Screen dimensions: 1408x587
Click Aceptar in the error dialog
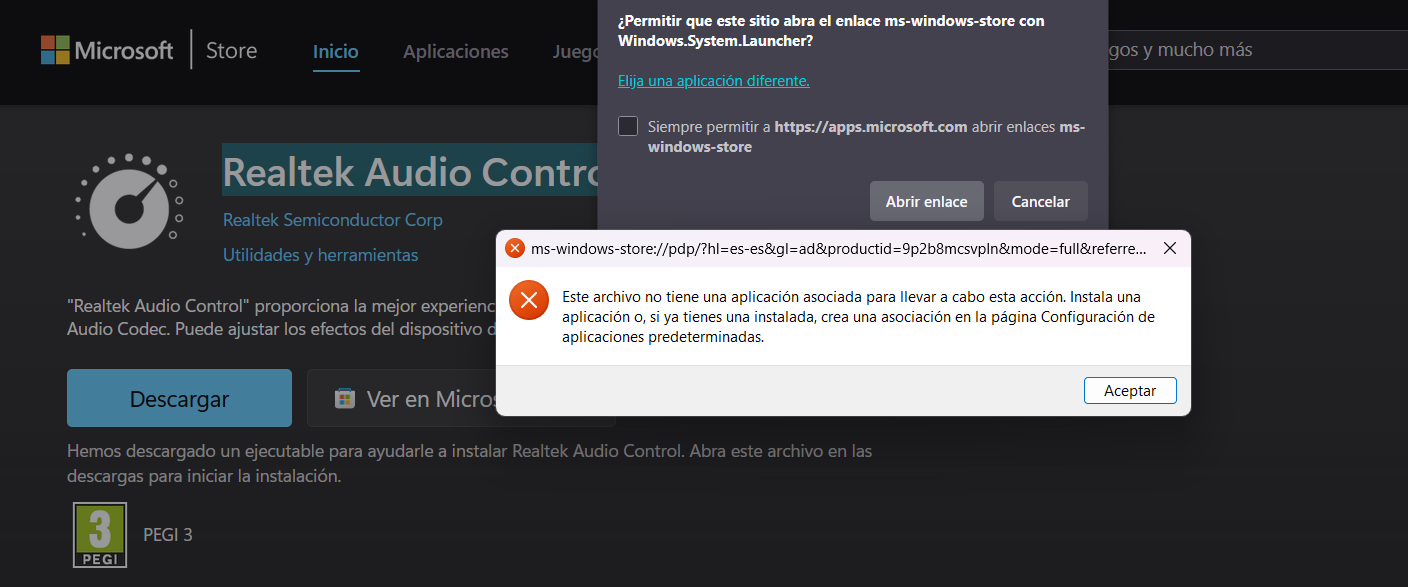[x=1130, y=390]
